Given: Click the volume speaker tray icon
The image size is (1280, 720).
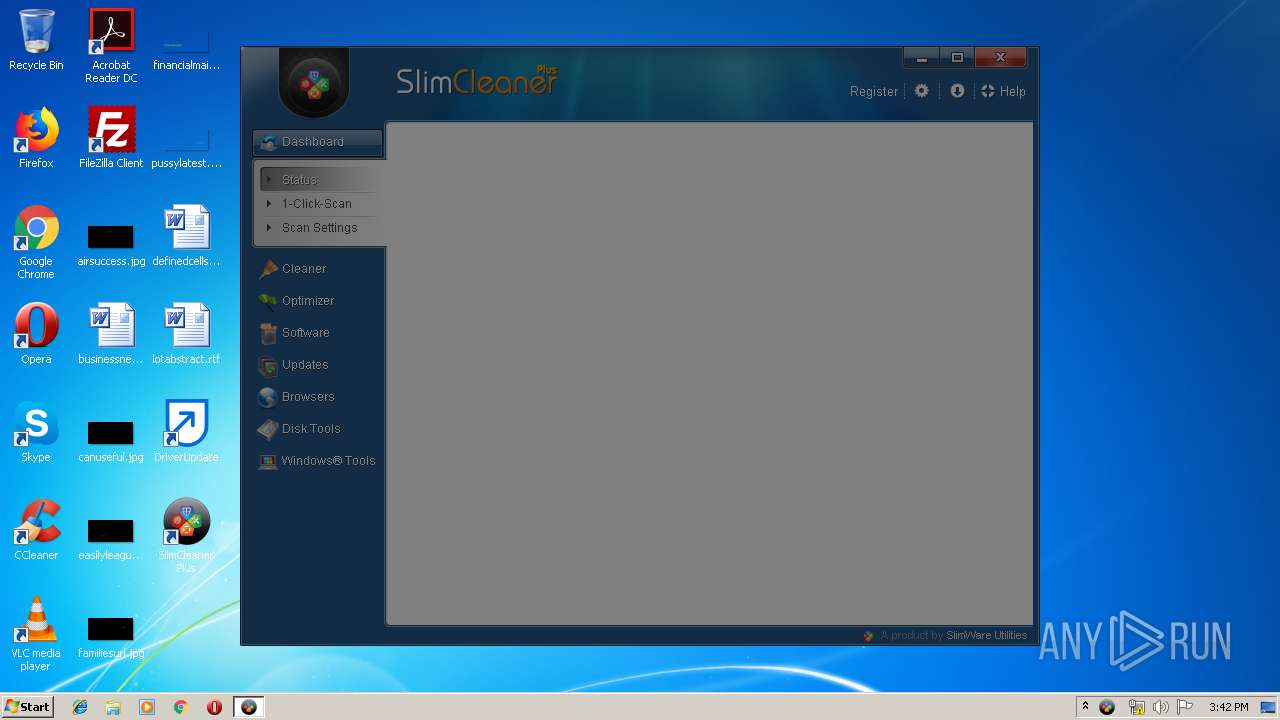Looking at the screenshot, I should (1160, 707).
